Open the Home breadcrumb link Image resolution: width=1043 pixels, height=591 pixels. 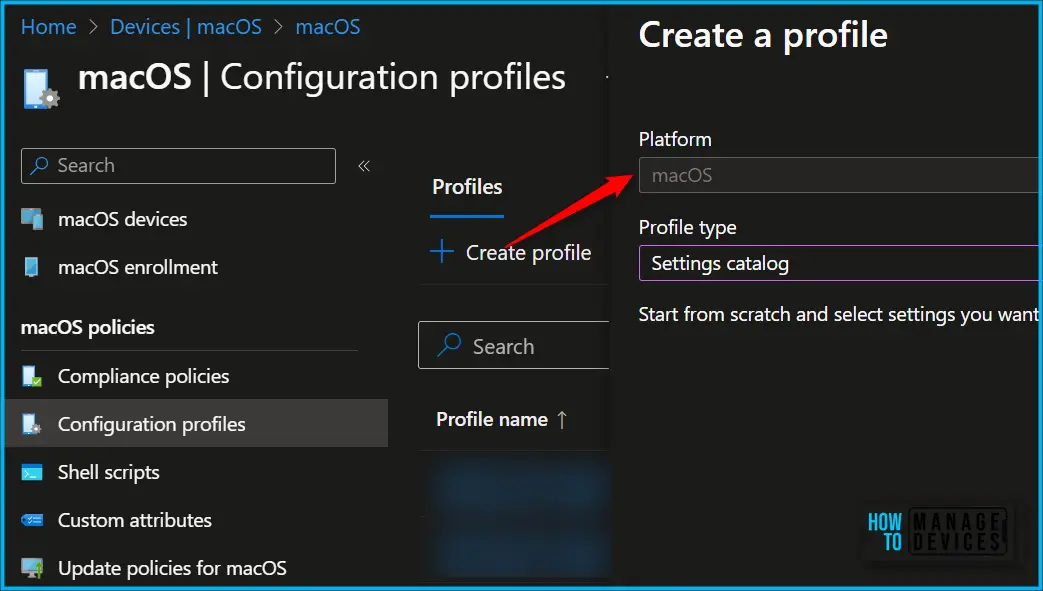pos(49,27)
